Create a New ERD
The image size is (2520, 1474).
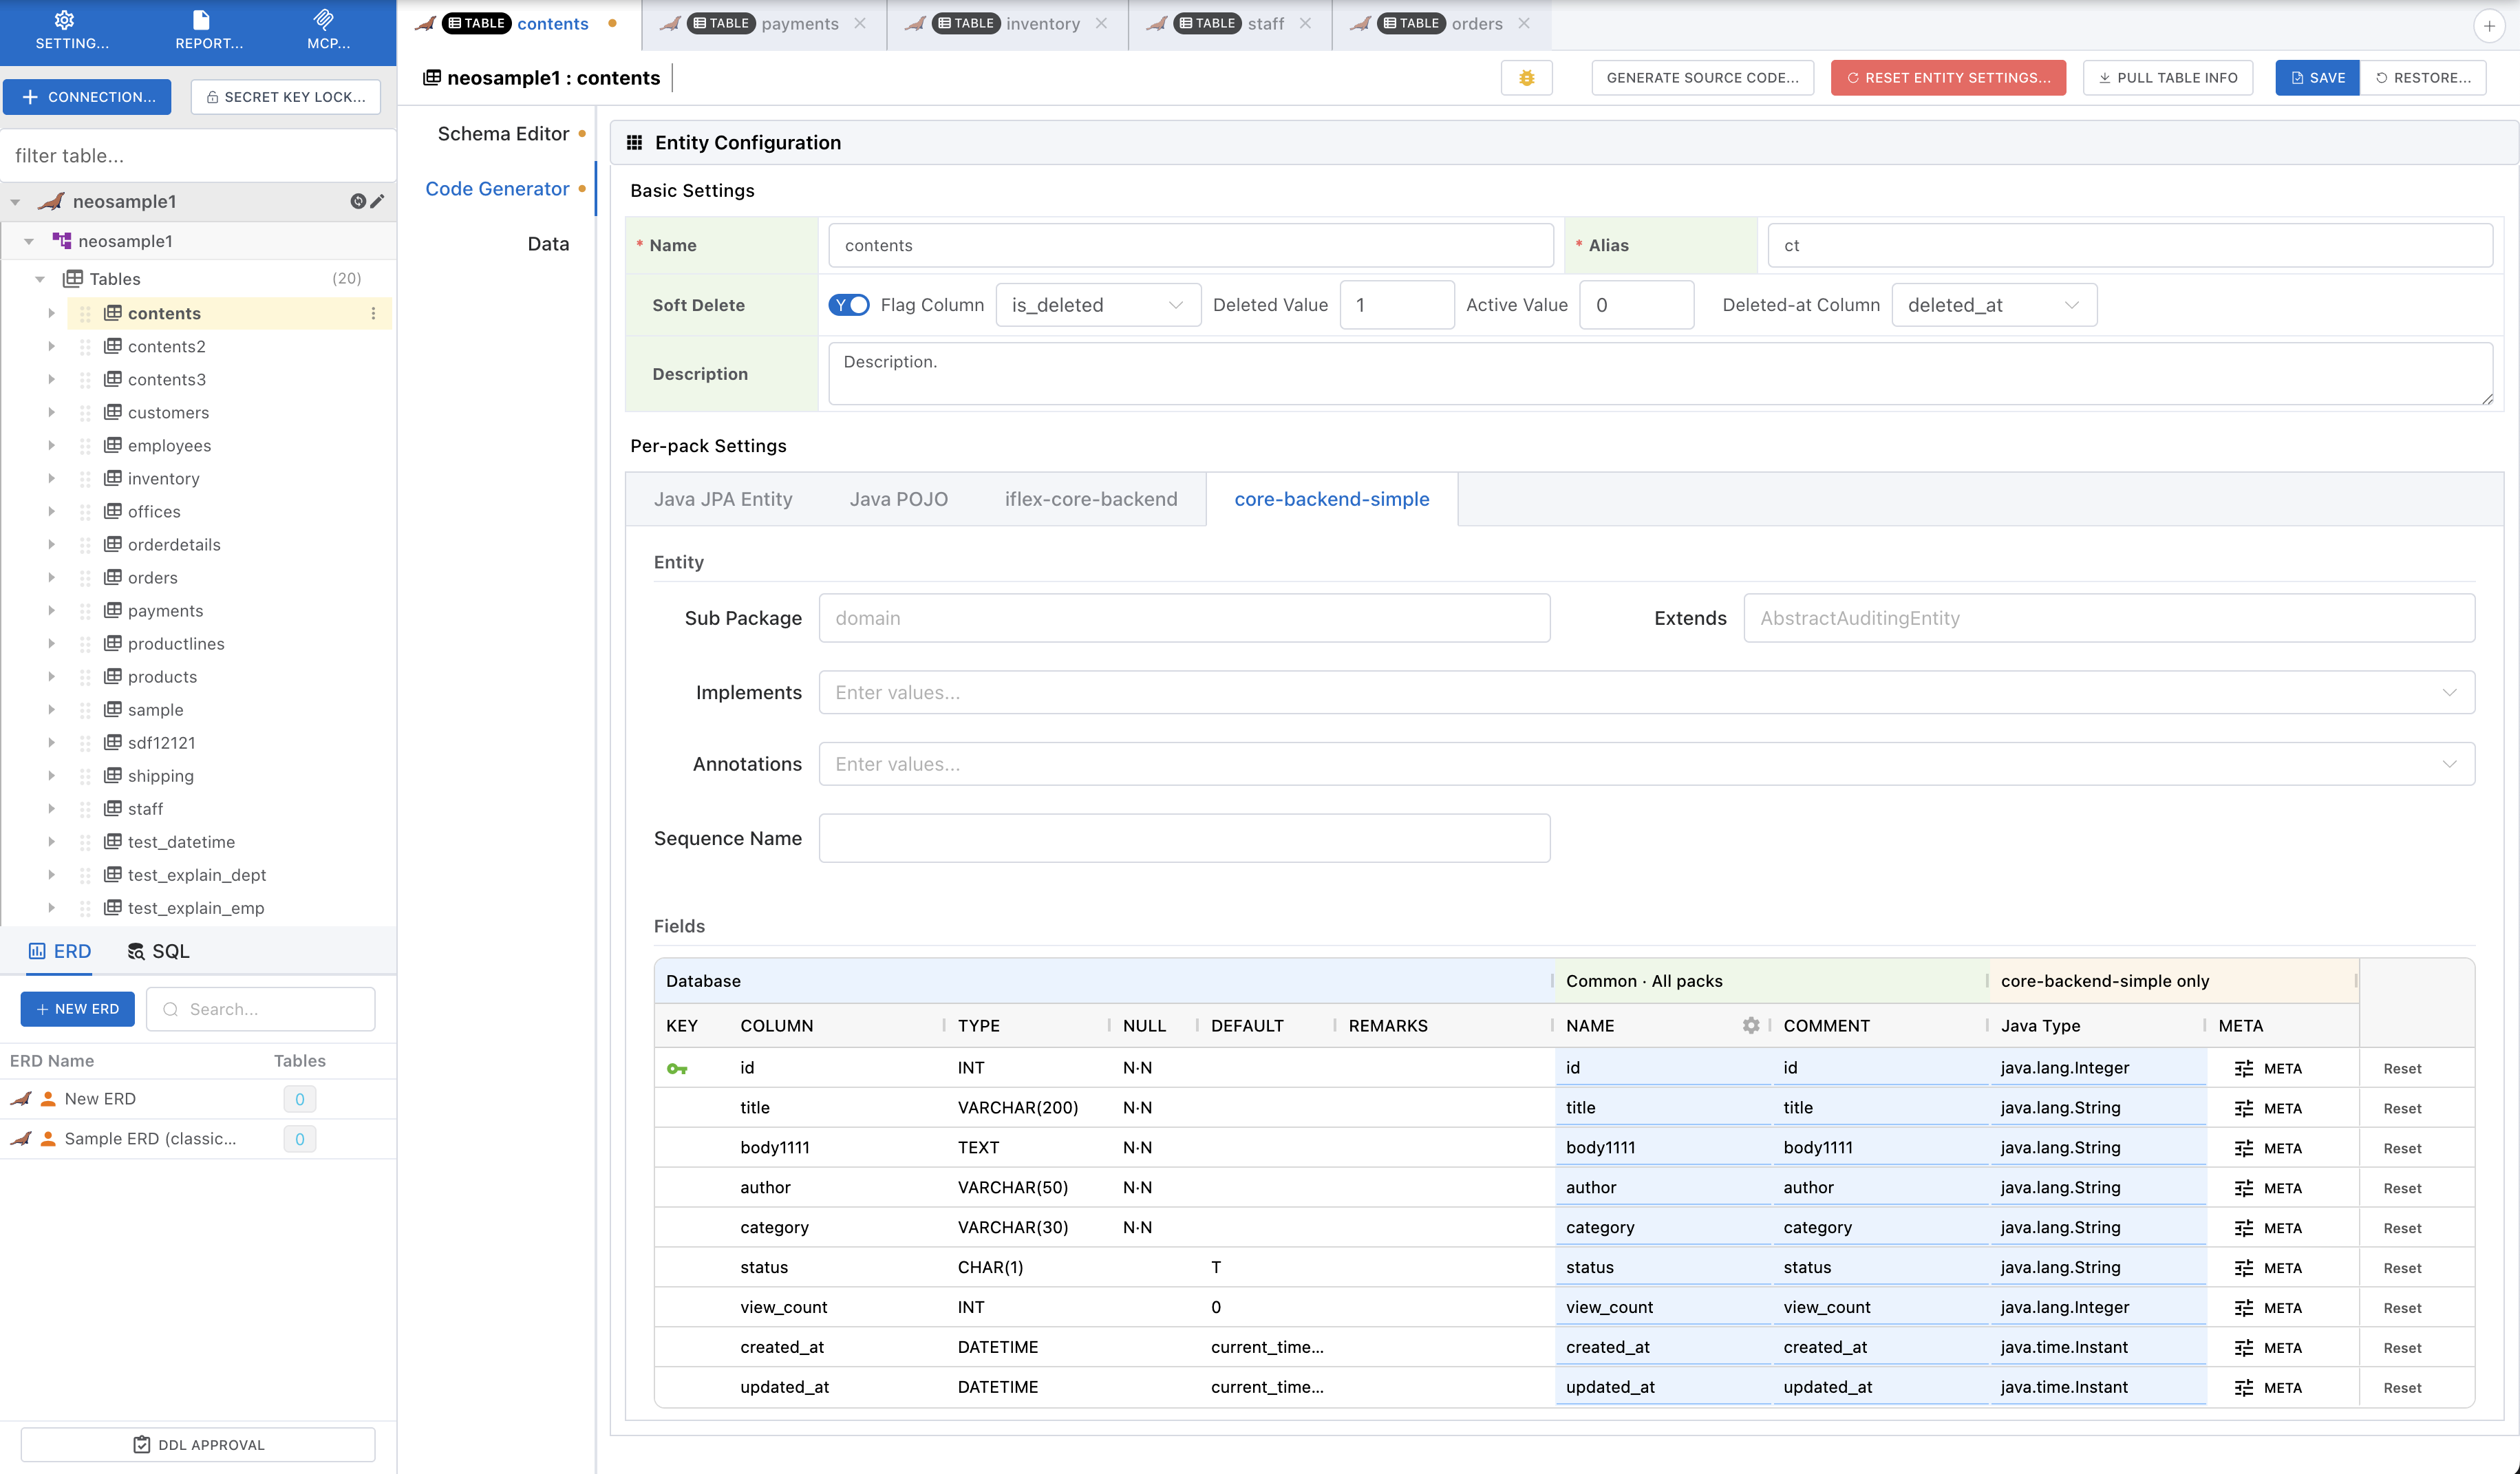click(77, 1009)
